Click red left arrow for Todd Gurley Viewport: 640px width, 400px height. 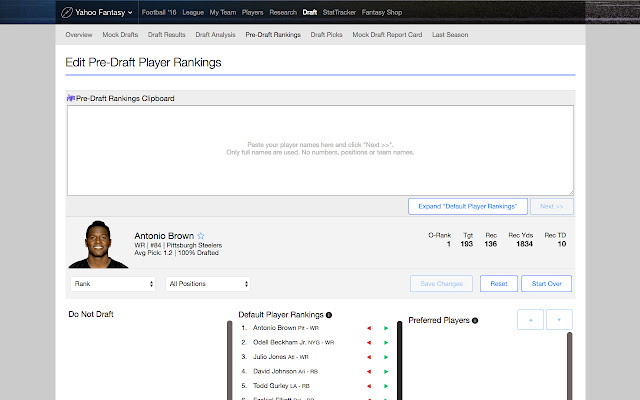369,386
